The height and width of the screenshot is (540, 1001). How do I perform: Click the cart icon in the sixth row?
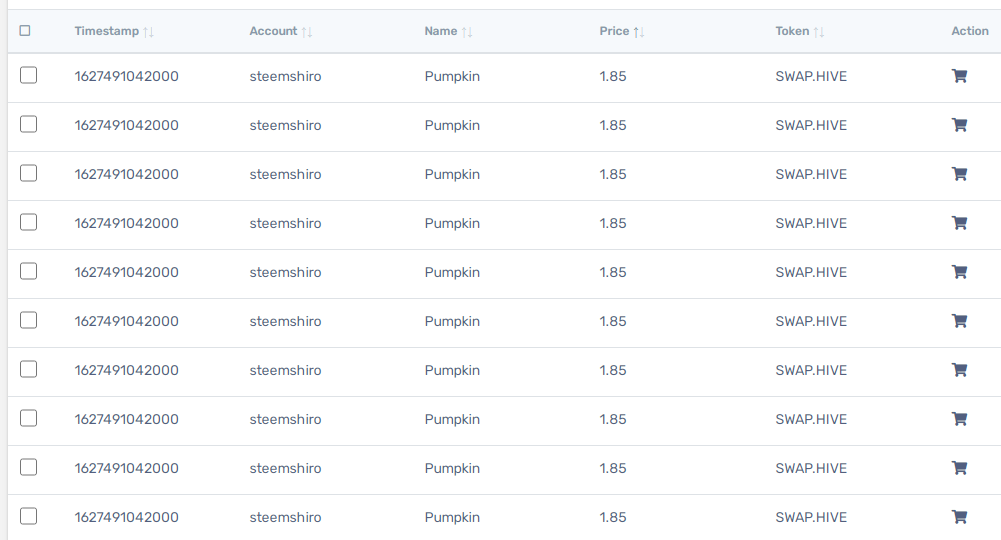pyautogui.click(x=959, y=321)
